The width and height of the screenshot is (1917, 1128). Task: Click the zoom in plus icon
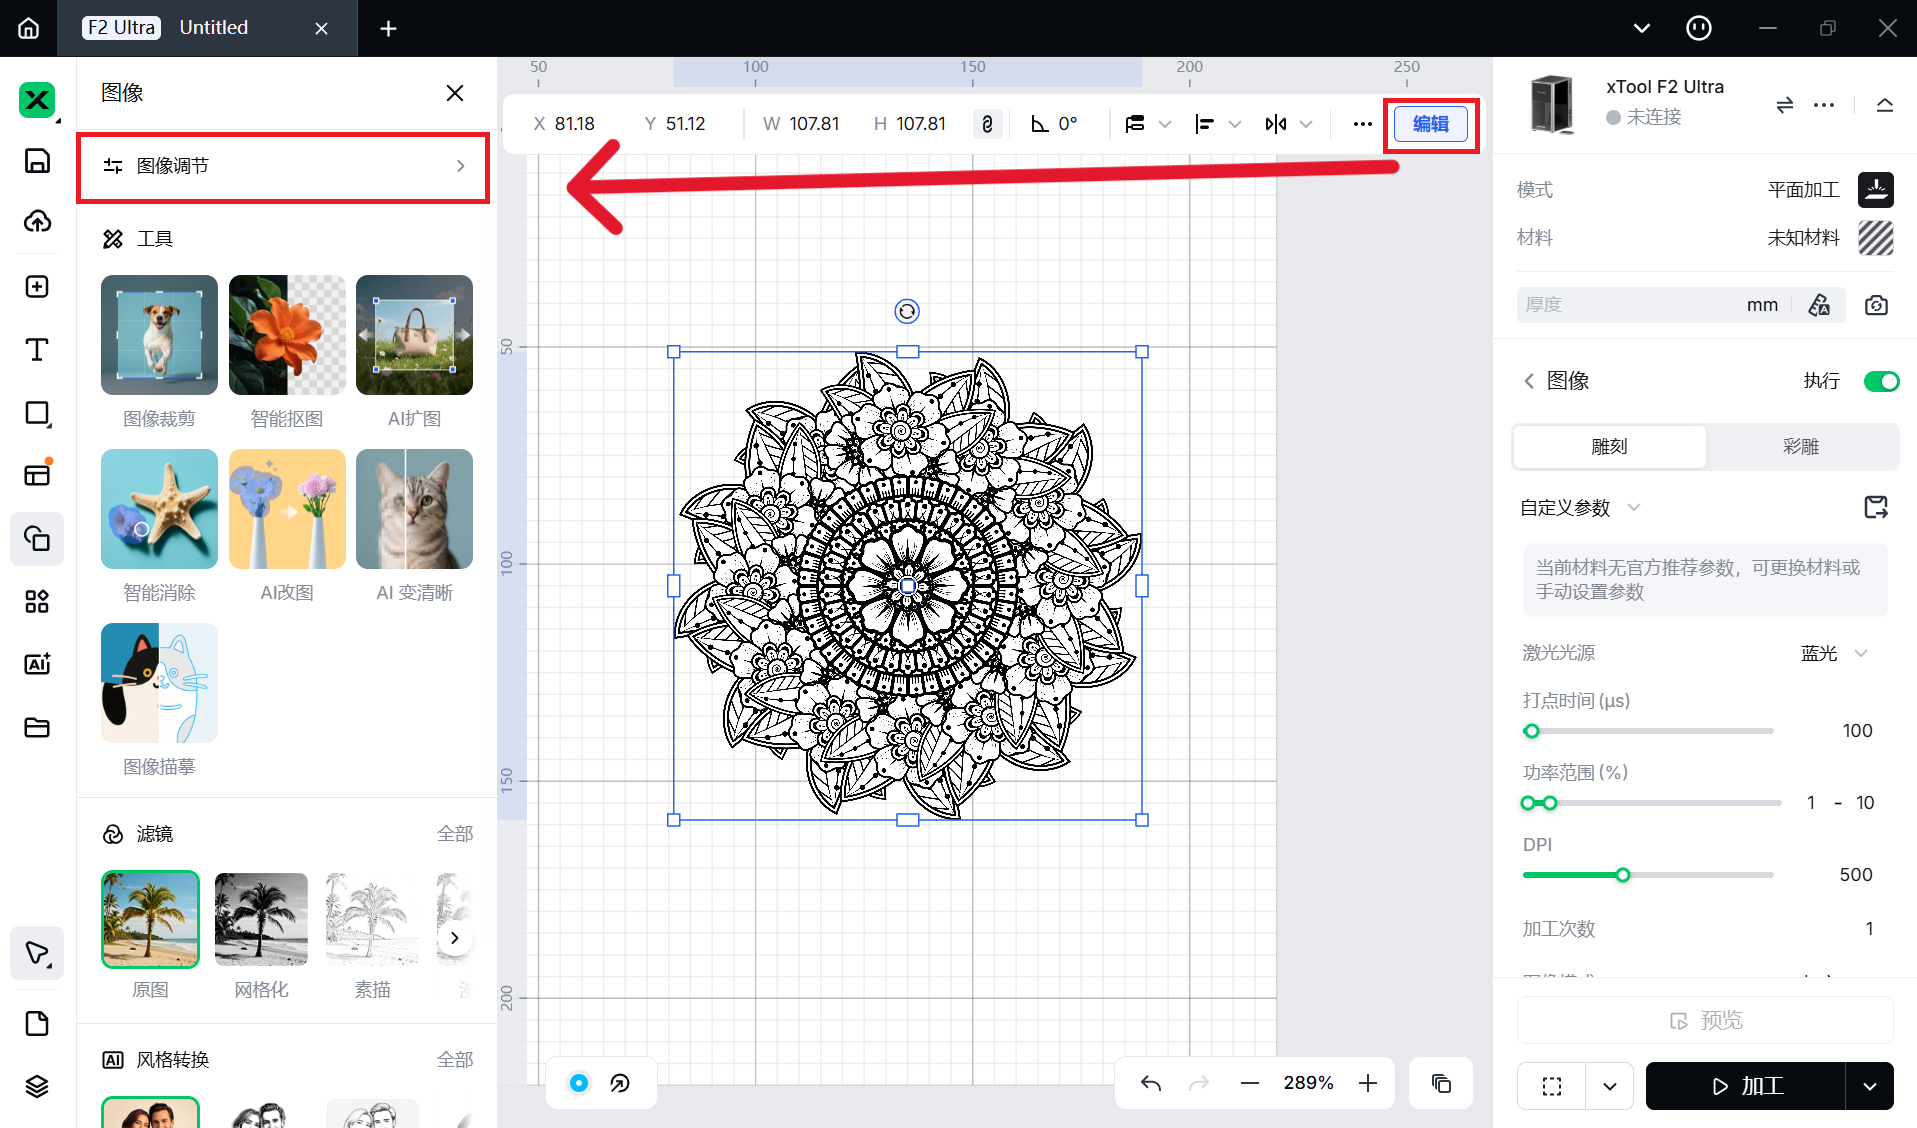pyautogui.click(x=1368, y=1083)
